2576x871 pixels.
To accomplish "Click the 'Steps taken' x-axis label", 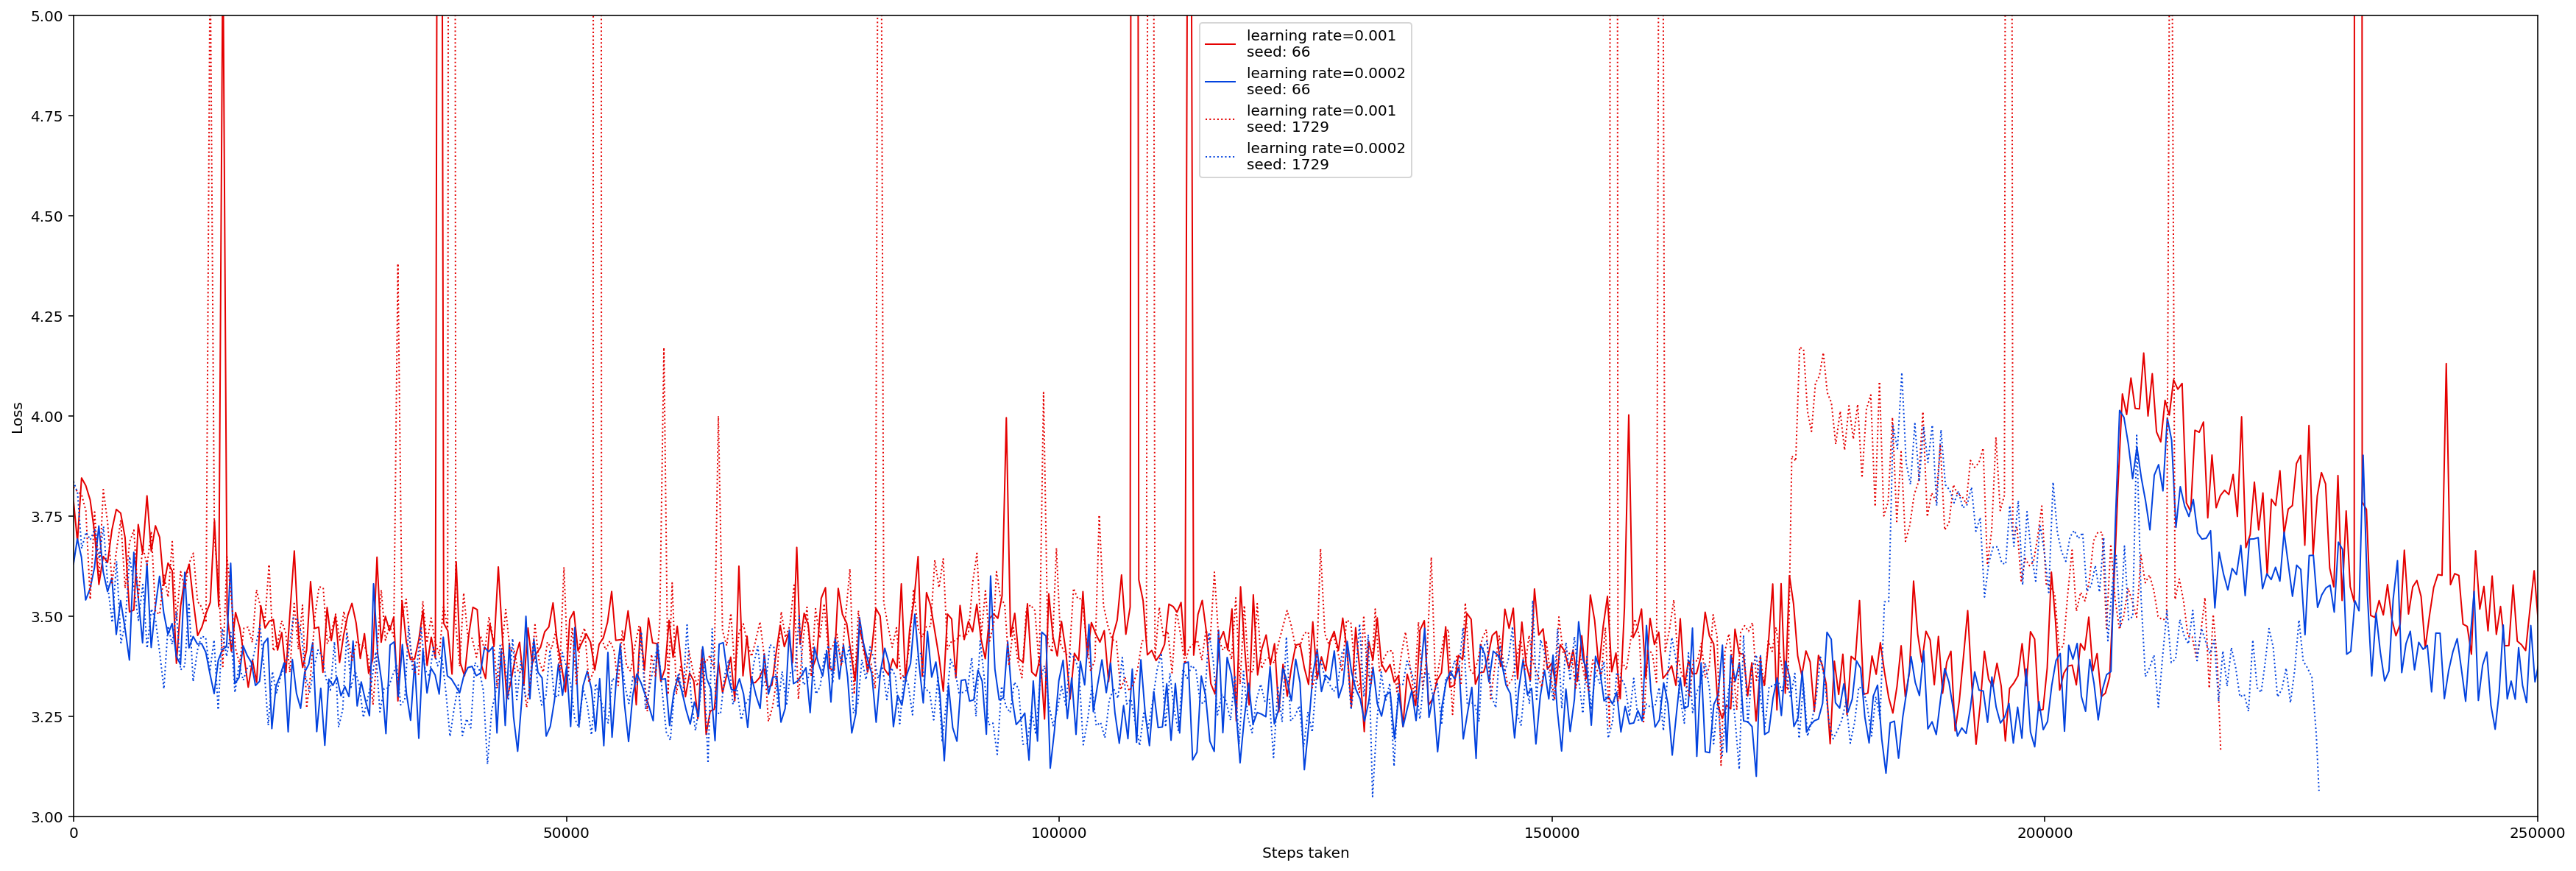I will [x=1305, y=853].
